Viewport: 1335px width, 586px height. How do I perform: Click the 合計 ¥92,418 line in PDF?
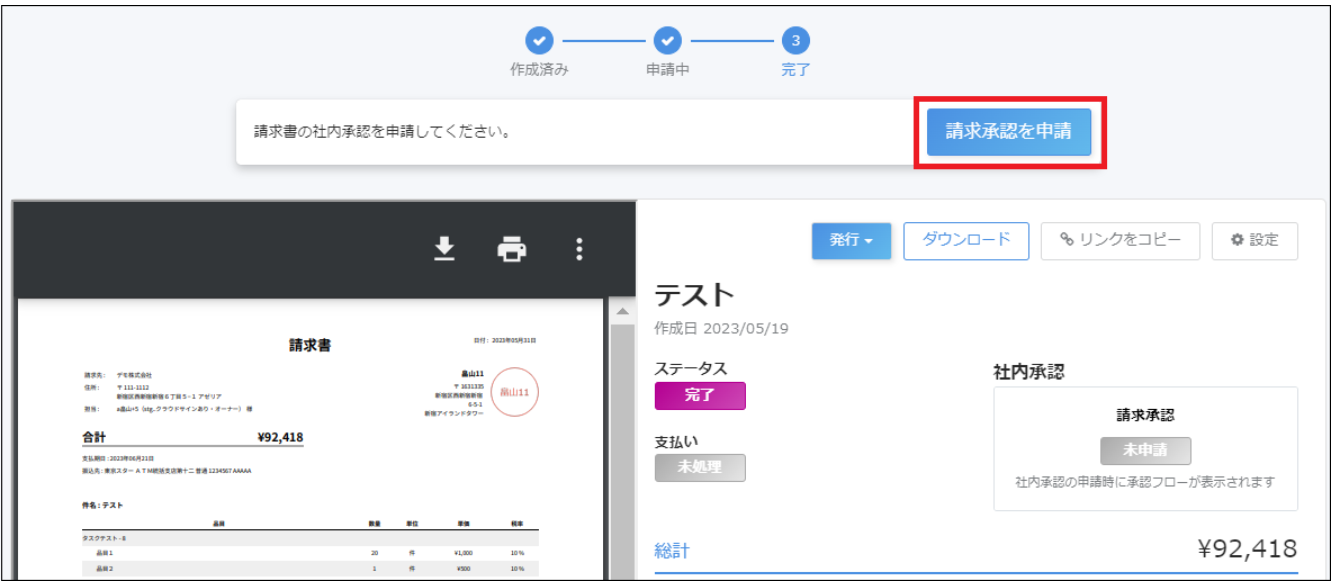(x=193, y=438)
